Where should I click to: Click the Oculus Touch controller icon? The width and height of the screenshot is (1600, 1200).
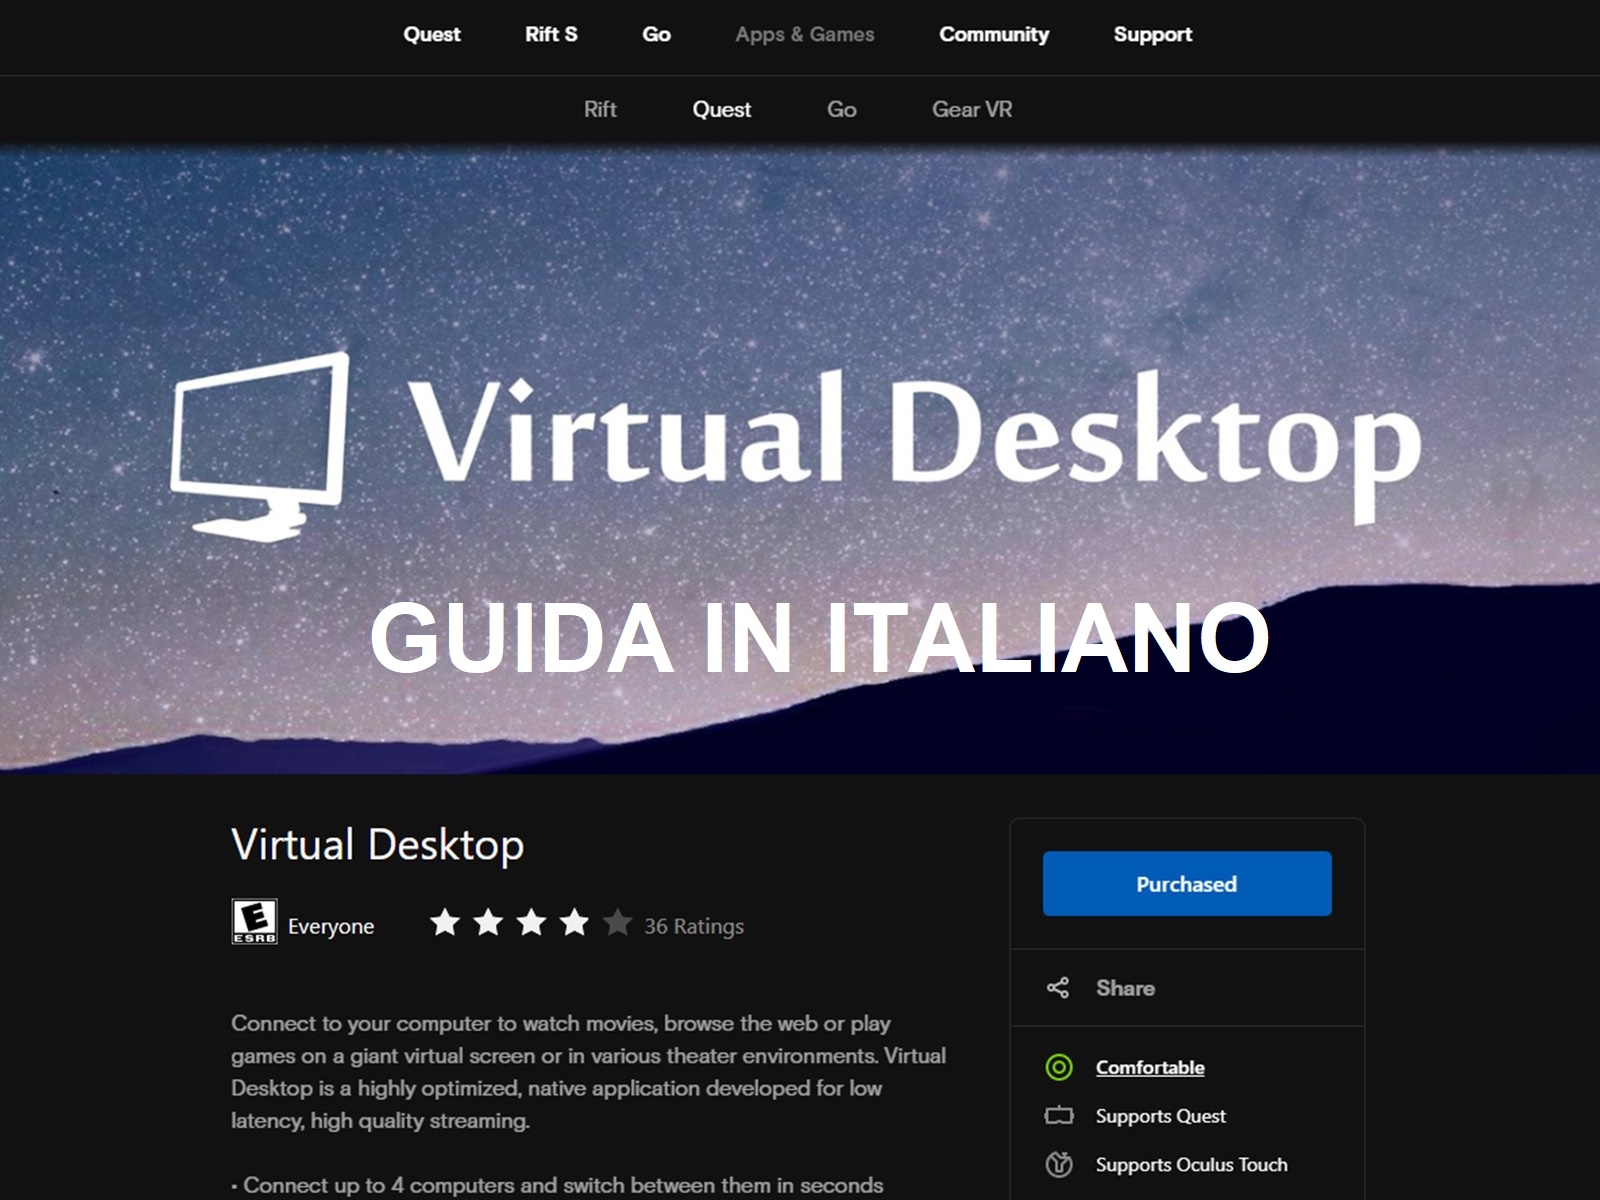pyautogui.click(x=1058, y=1164)
